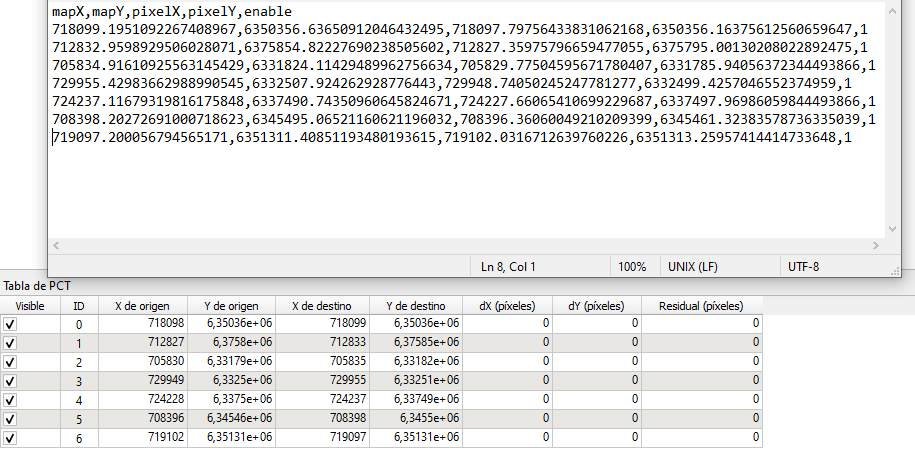Select X de origen cell 718098
915x458 pixels.
(142, 324)
